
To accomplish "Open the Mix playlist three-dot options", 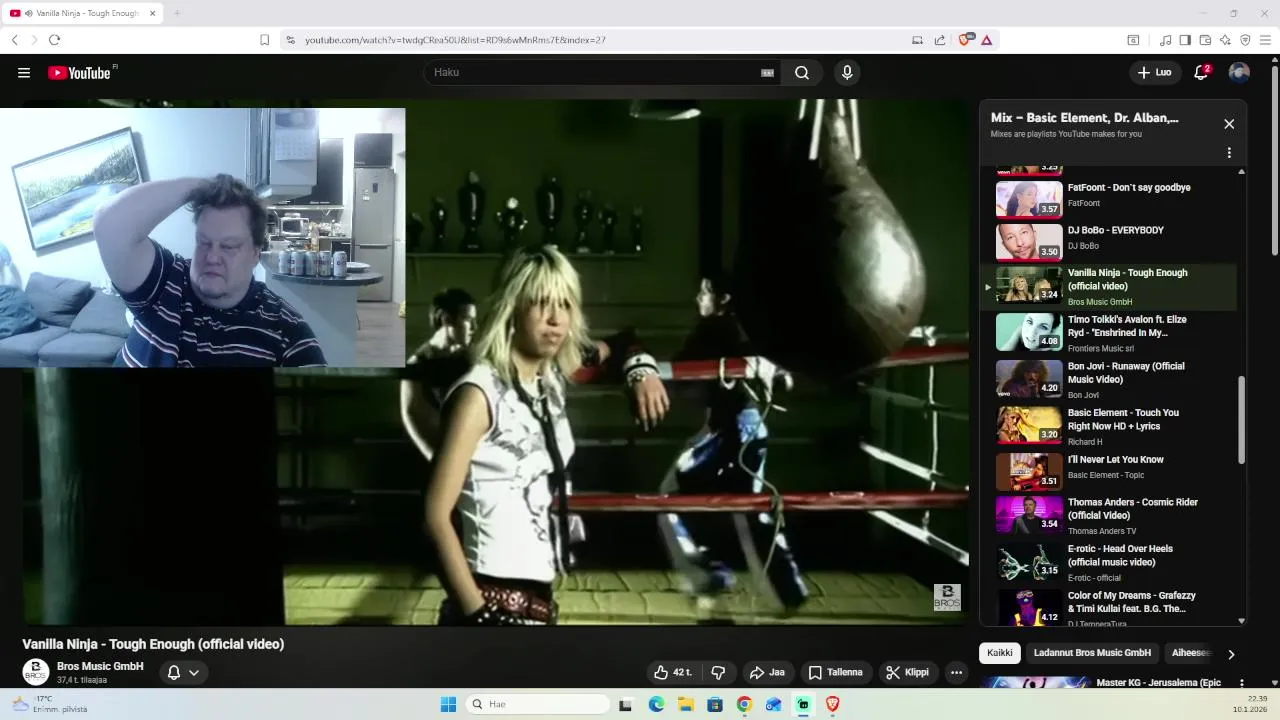I will click(1229, 153).
